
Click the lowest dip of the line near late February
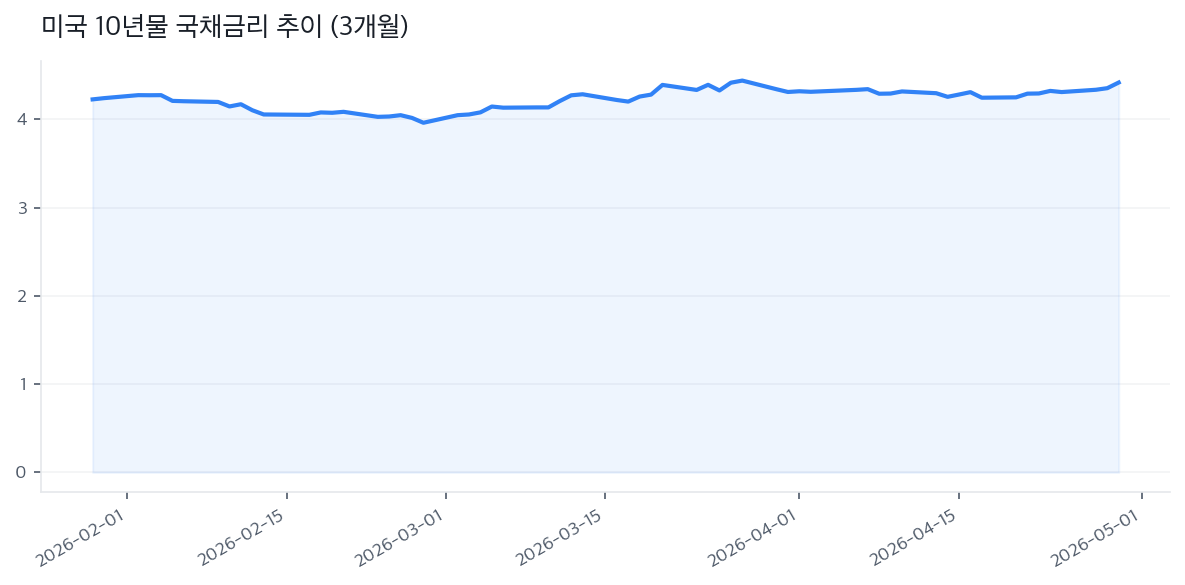[x=423, y=122]
